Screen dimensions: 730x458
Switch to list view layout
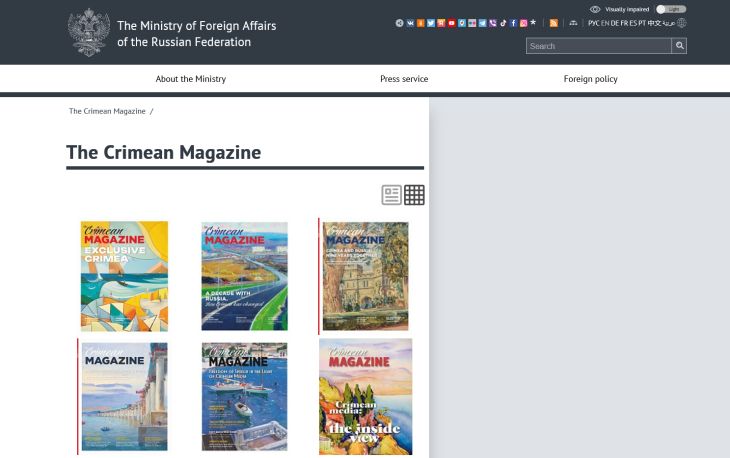pos(391,195)
